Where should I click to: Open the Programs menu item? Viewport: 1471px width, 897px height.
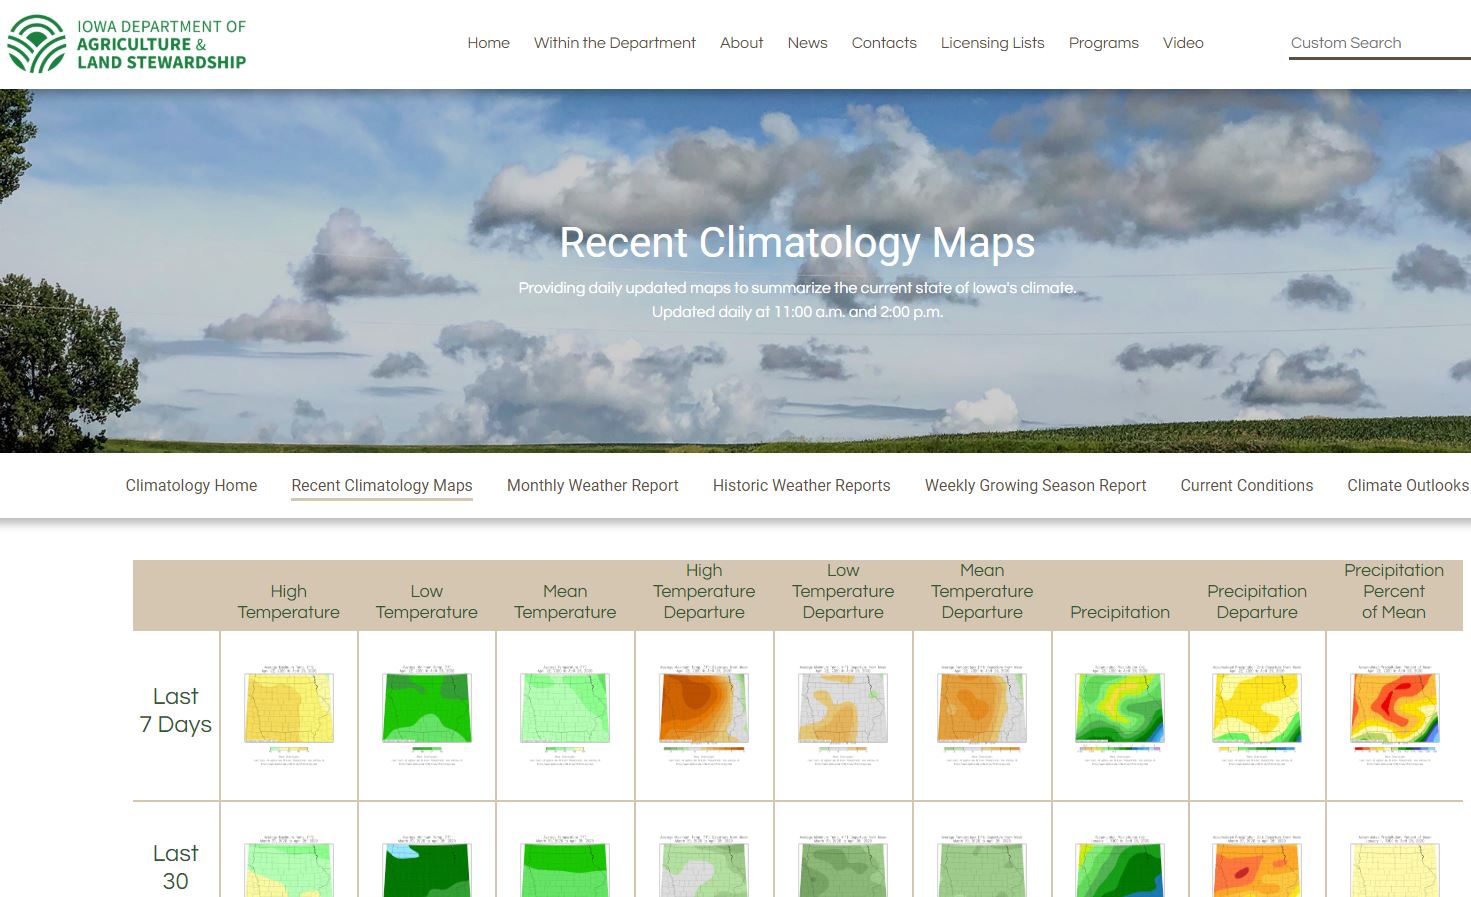(x=1103, y=43)
